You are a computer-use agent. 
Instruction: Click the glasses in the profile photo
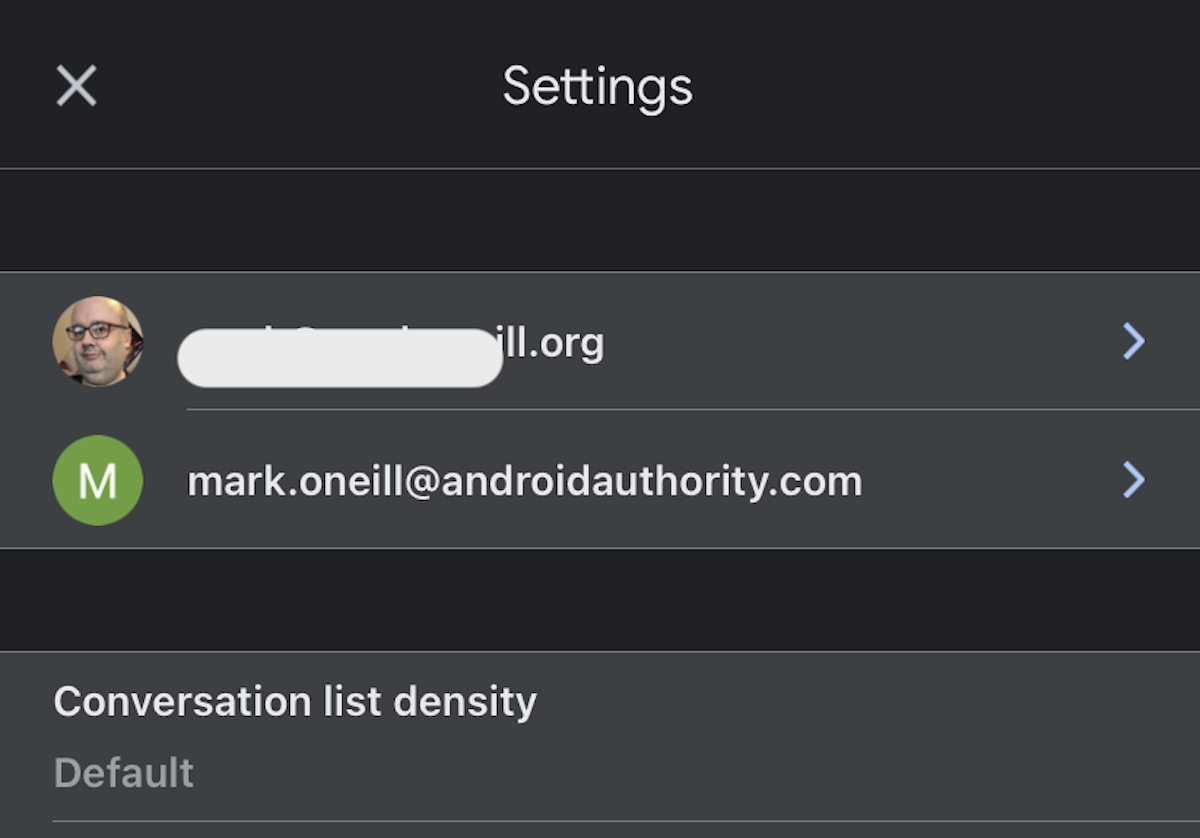coord(97,330)
